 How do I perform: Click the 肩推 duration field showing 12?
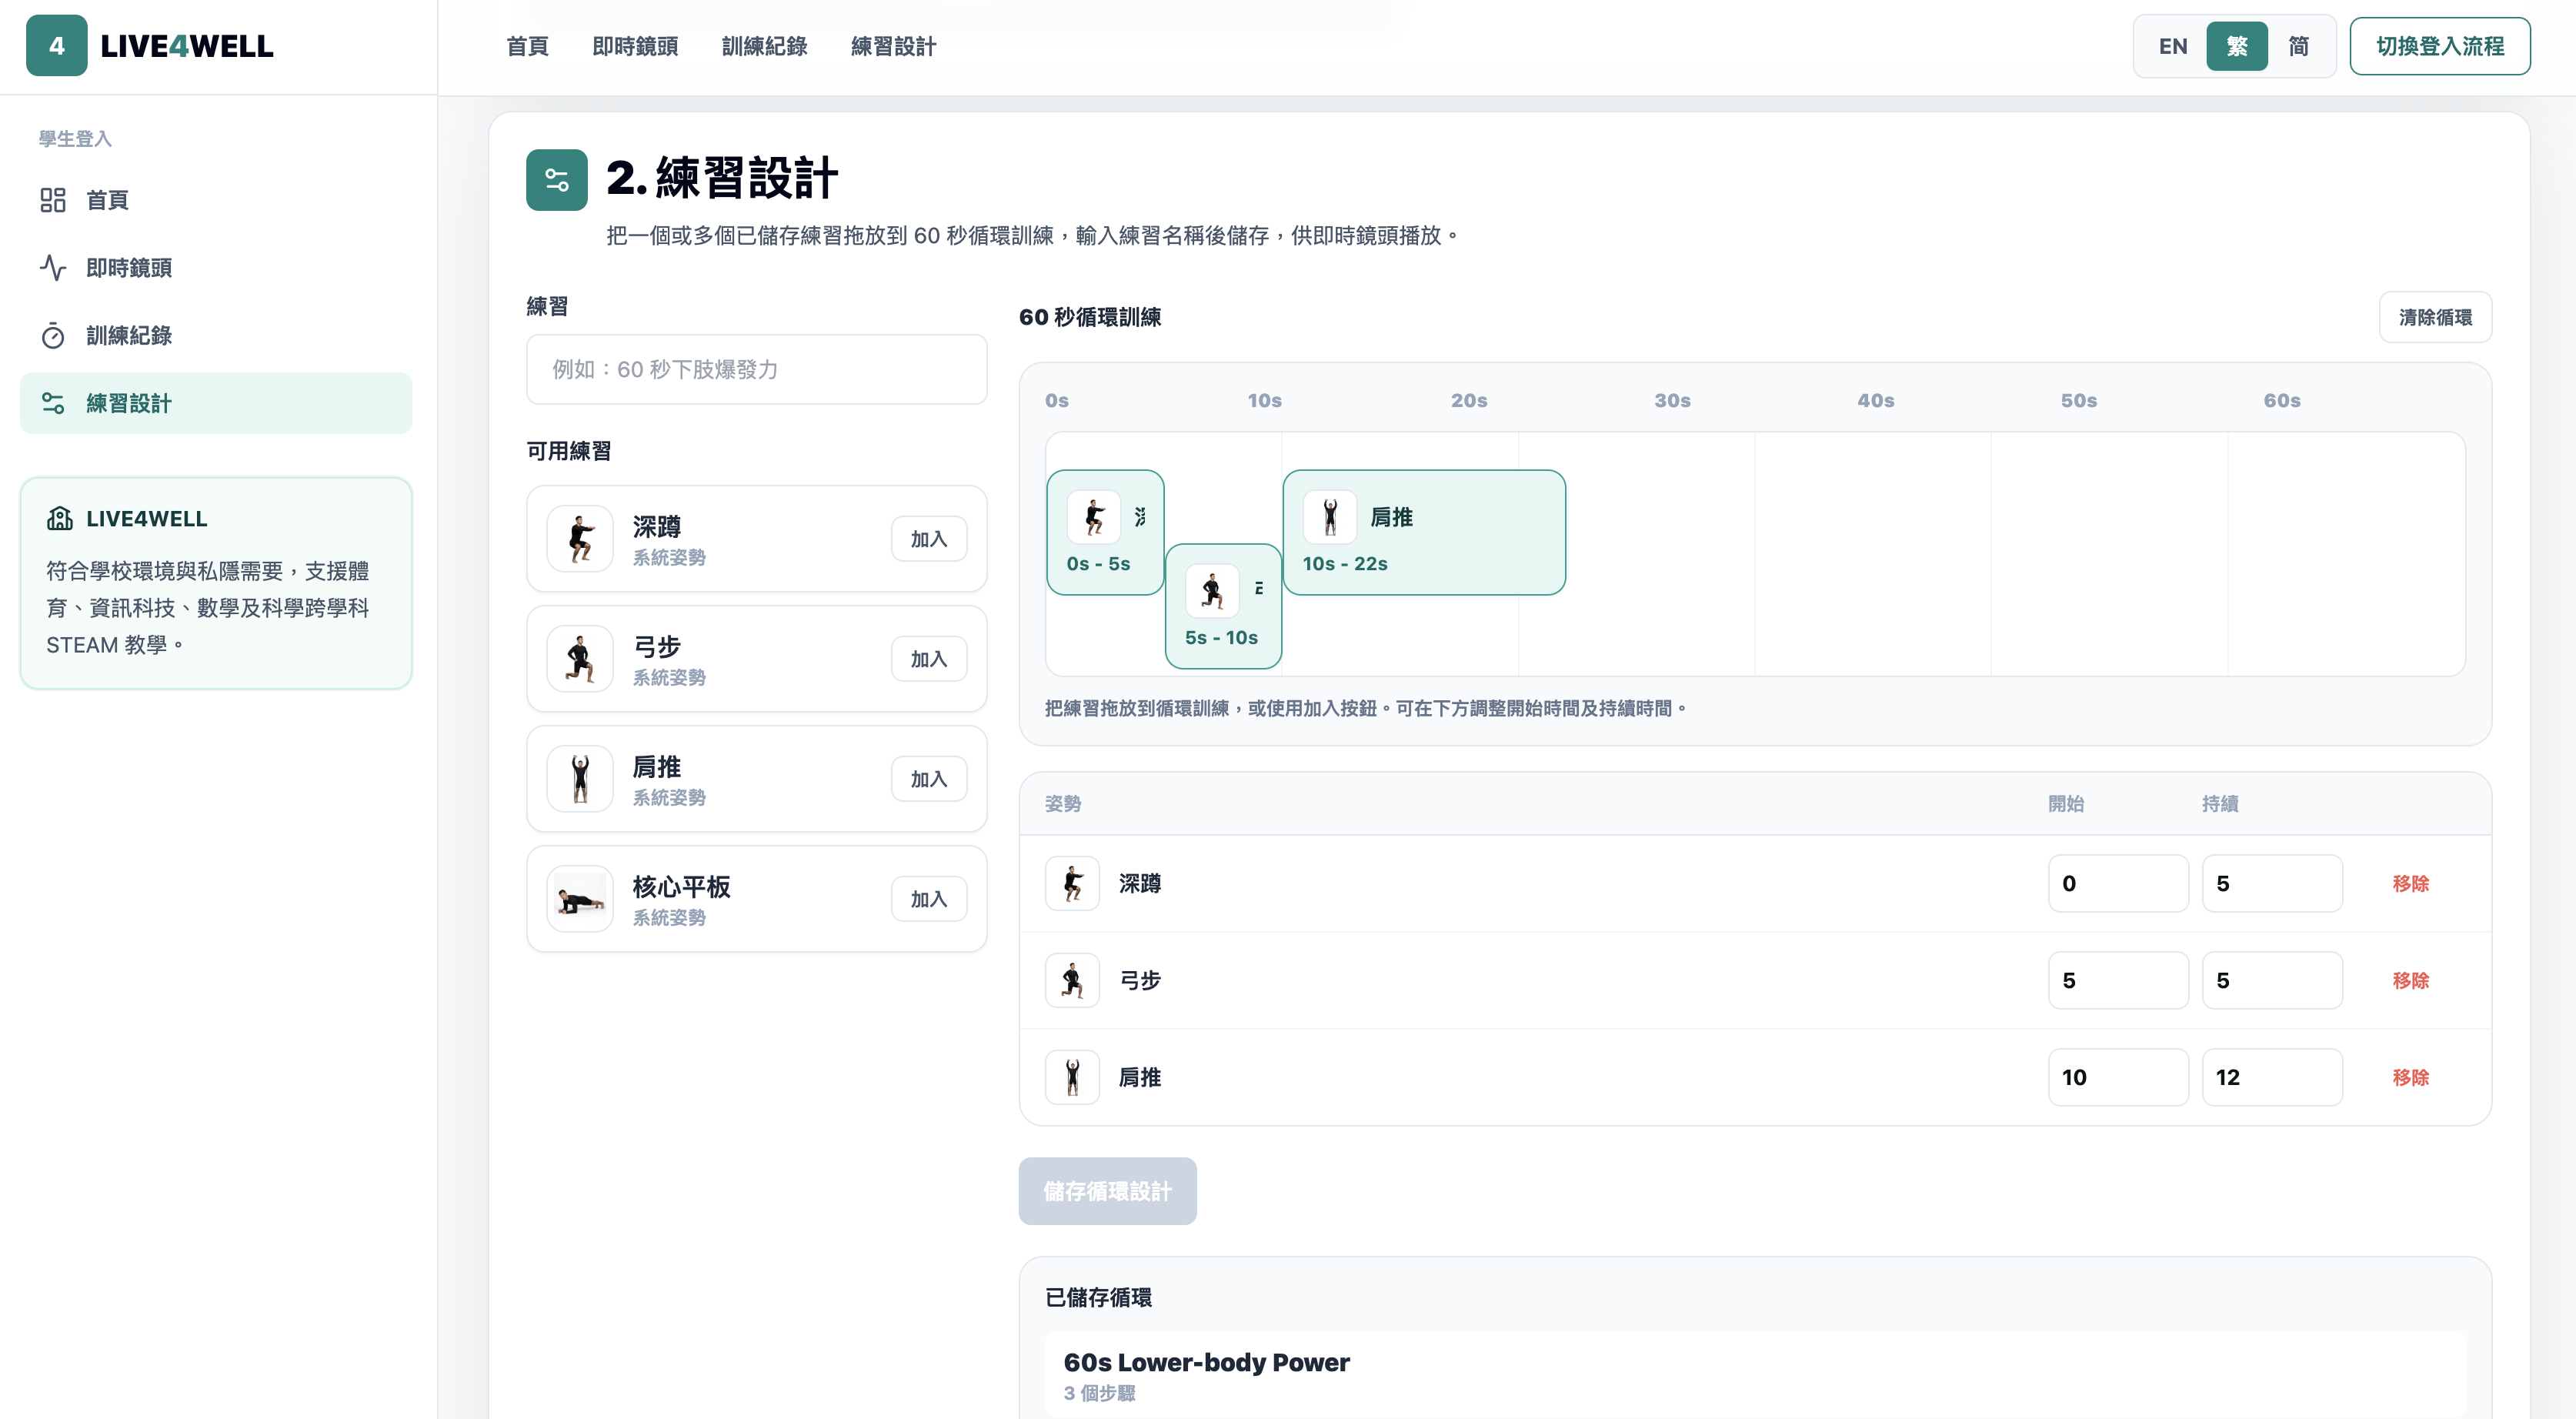2272,1078
